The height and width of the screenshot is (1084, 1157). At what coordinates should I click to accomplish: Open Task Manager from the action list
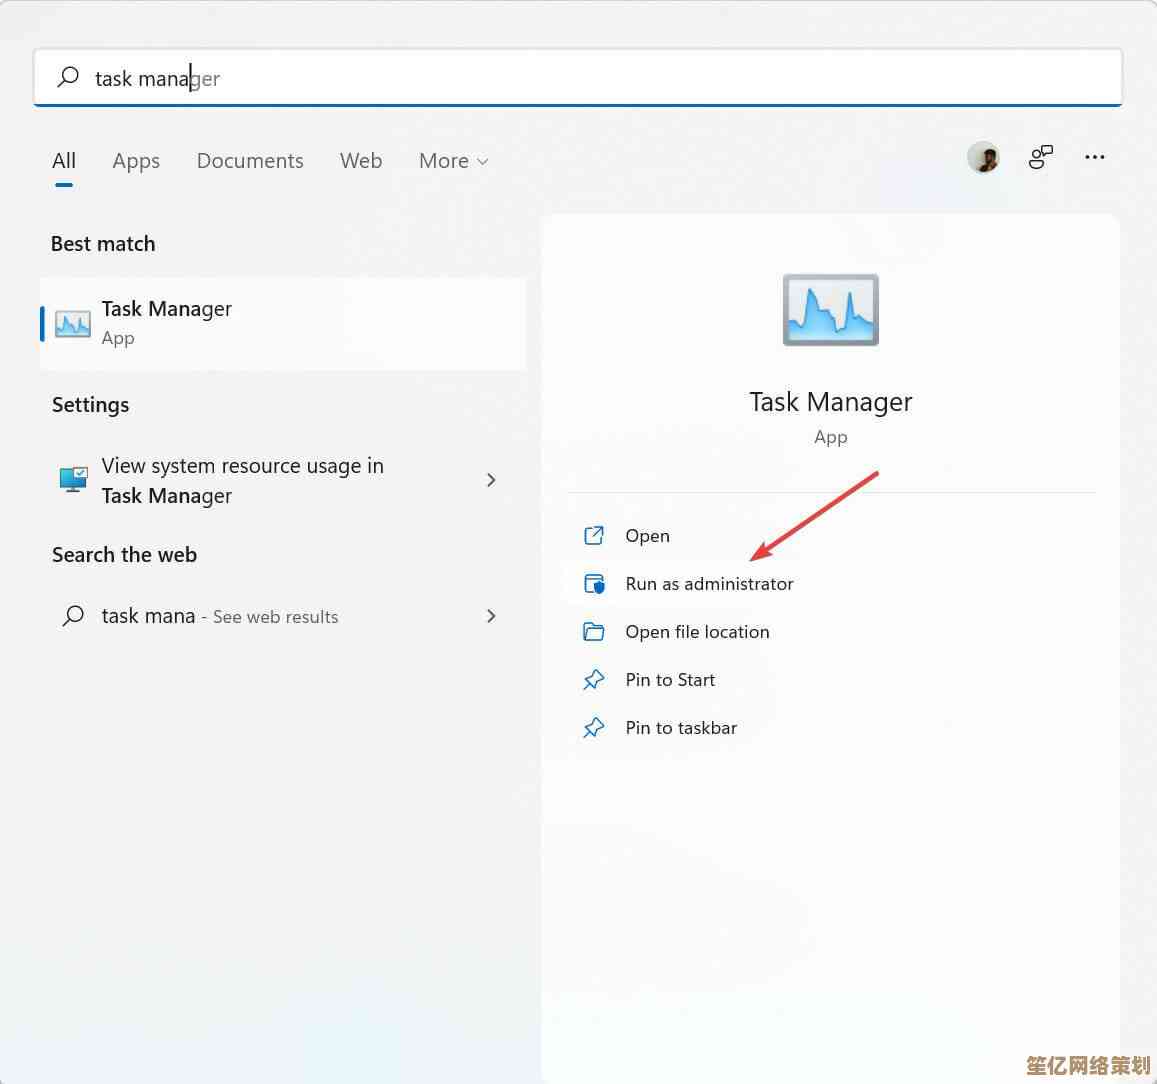pos(647,536)
